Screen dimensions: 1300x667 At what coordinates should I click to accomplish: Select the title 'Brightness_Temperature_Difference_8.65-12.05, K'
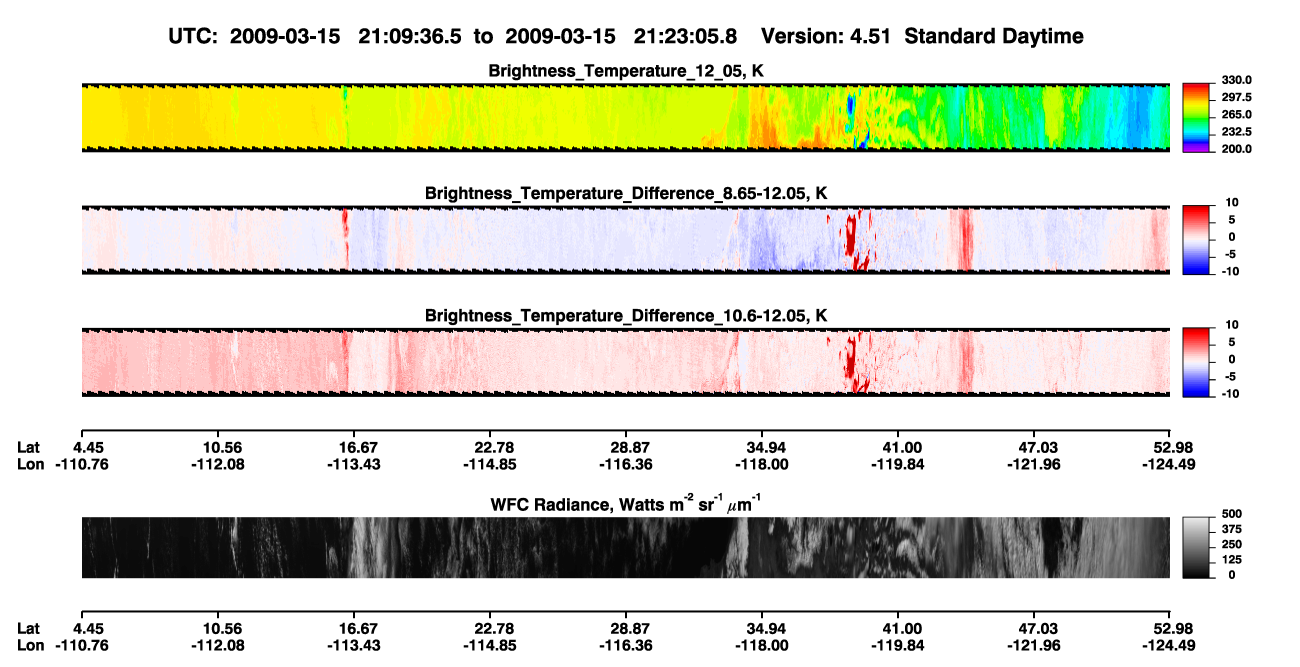pos(626,193)
